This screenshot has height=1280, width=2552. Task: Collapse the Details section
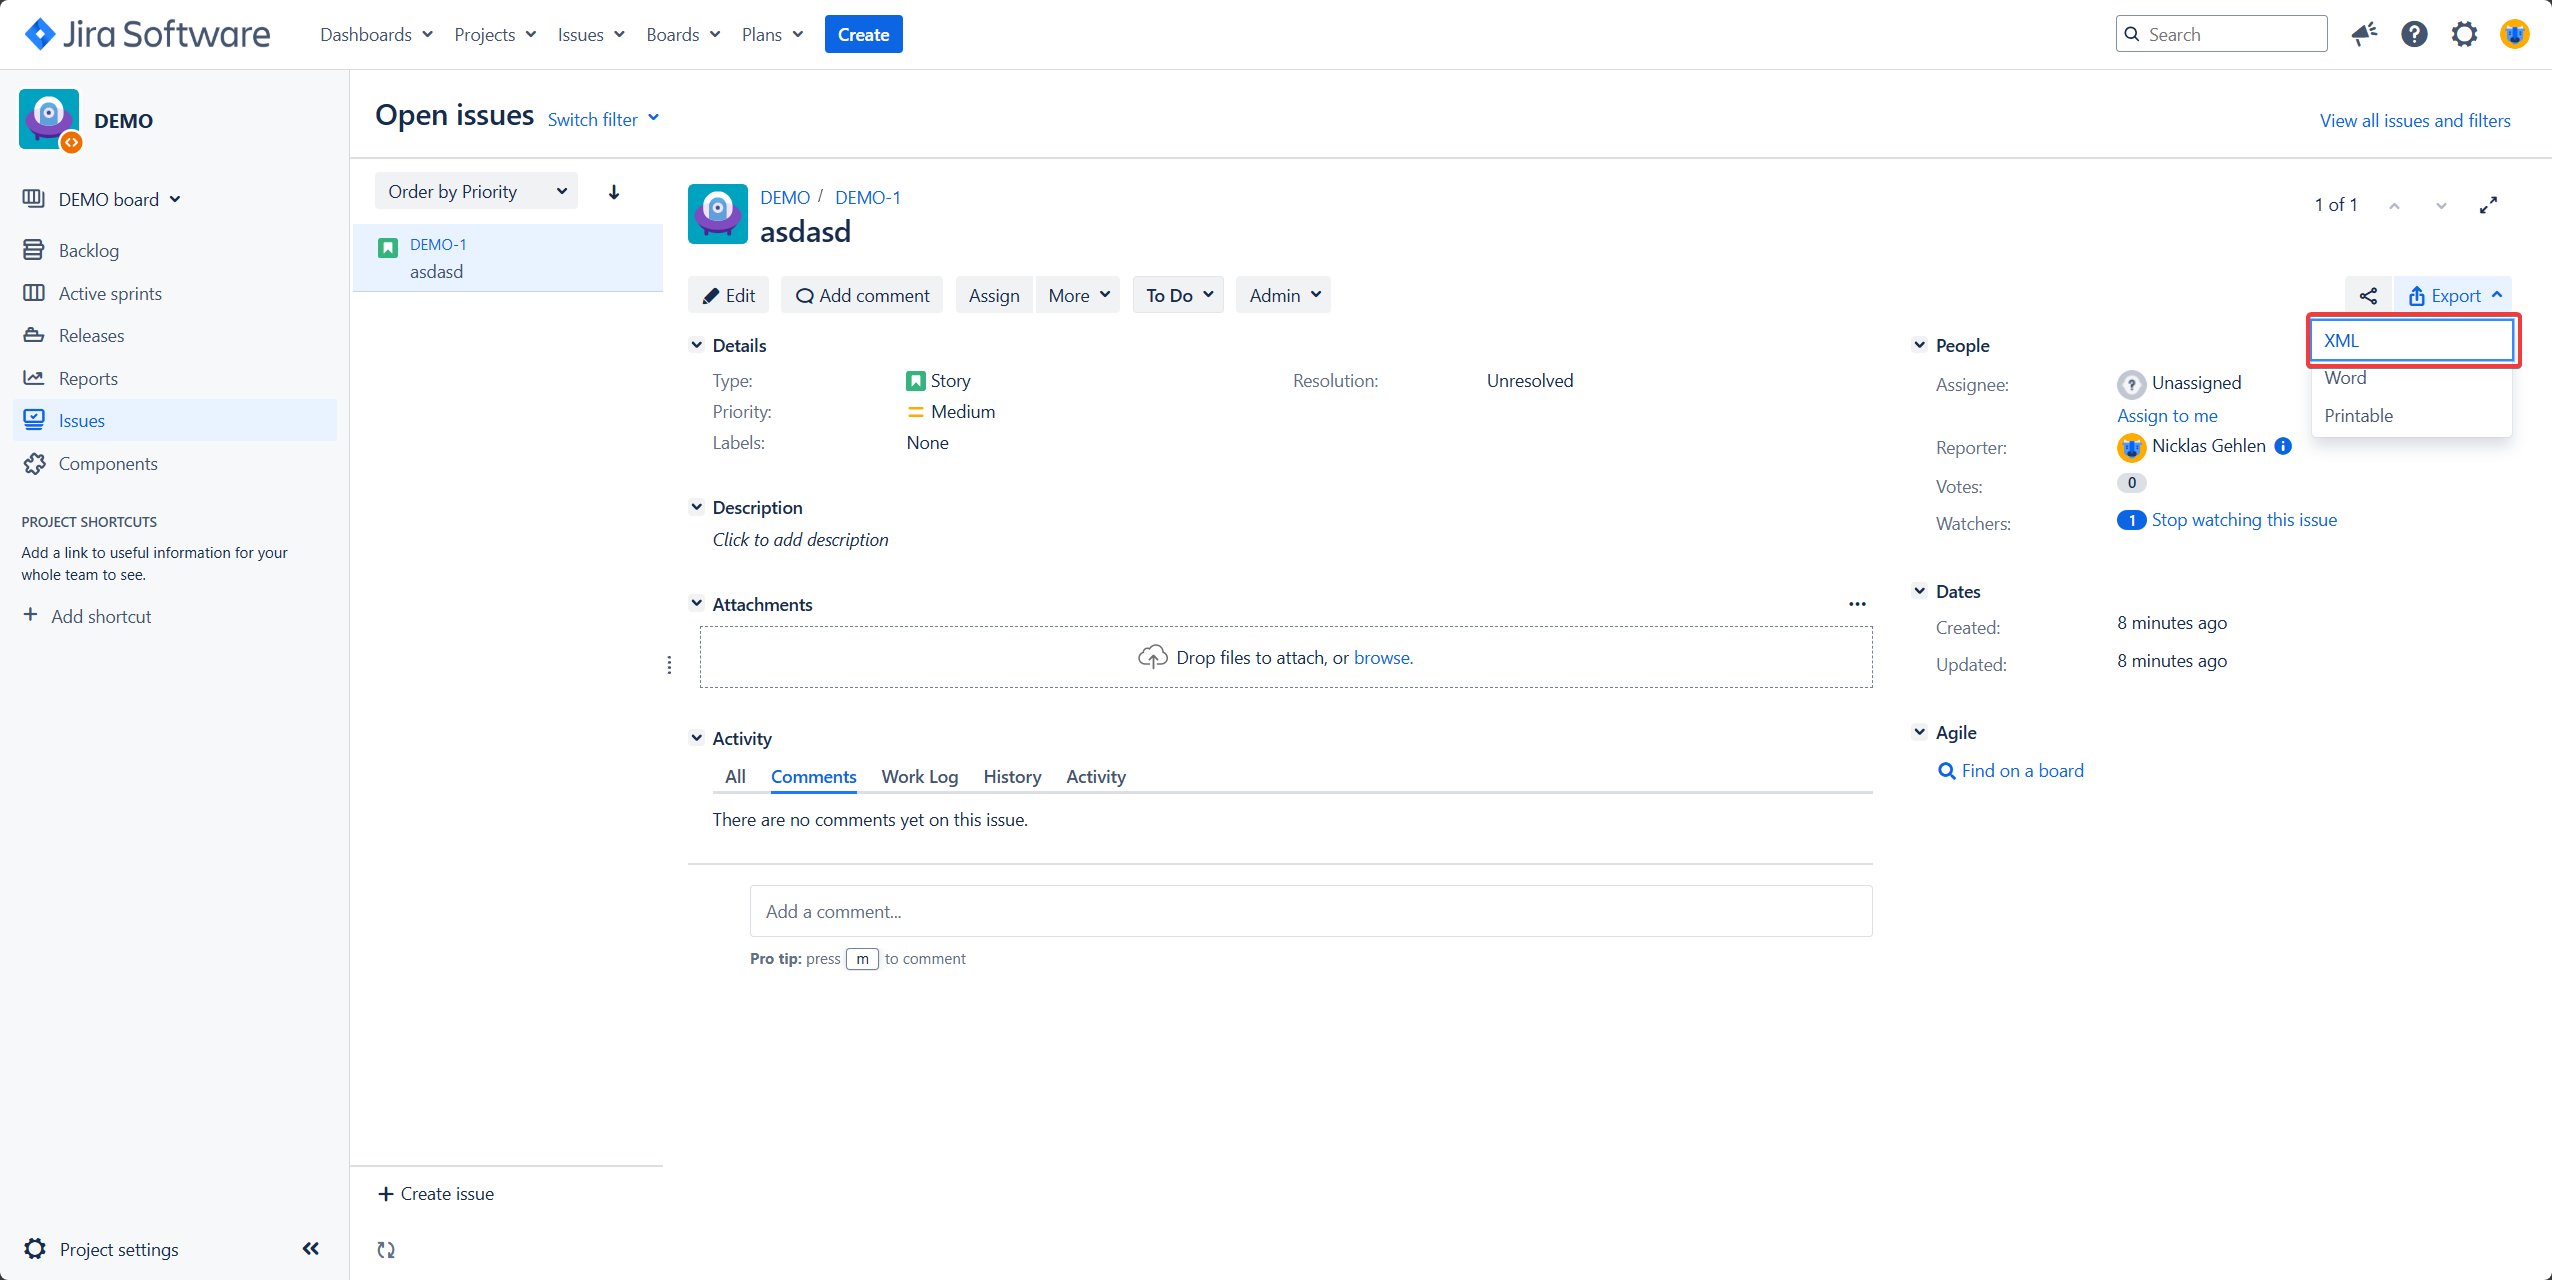(x=697, y=345)
